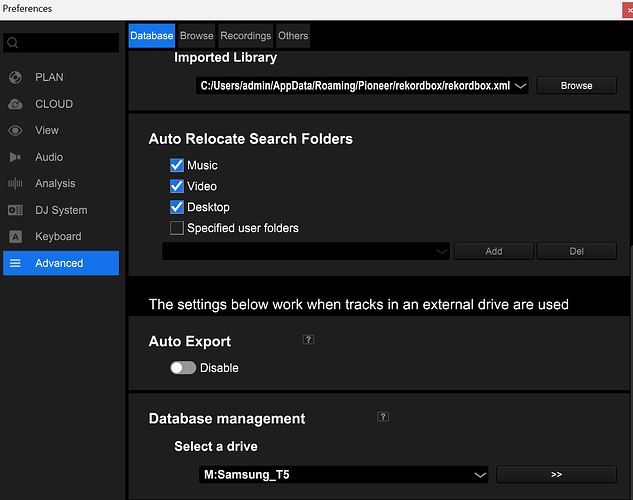Image resolution: width=633 pixels, height=500 pixels.
Task: Click the search magnifier icon
Action: (x=13, y=43)
